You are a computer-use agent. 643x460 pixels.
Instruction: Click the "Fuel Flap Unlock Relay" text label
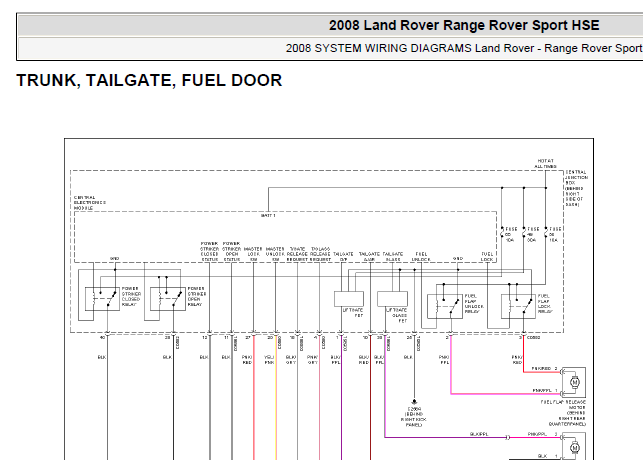click(474, 304)
